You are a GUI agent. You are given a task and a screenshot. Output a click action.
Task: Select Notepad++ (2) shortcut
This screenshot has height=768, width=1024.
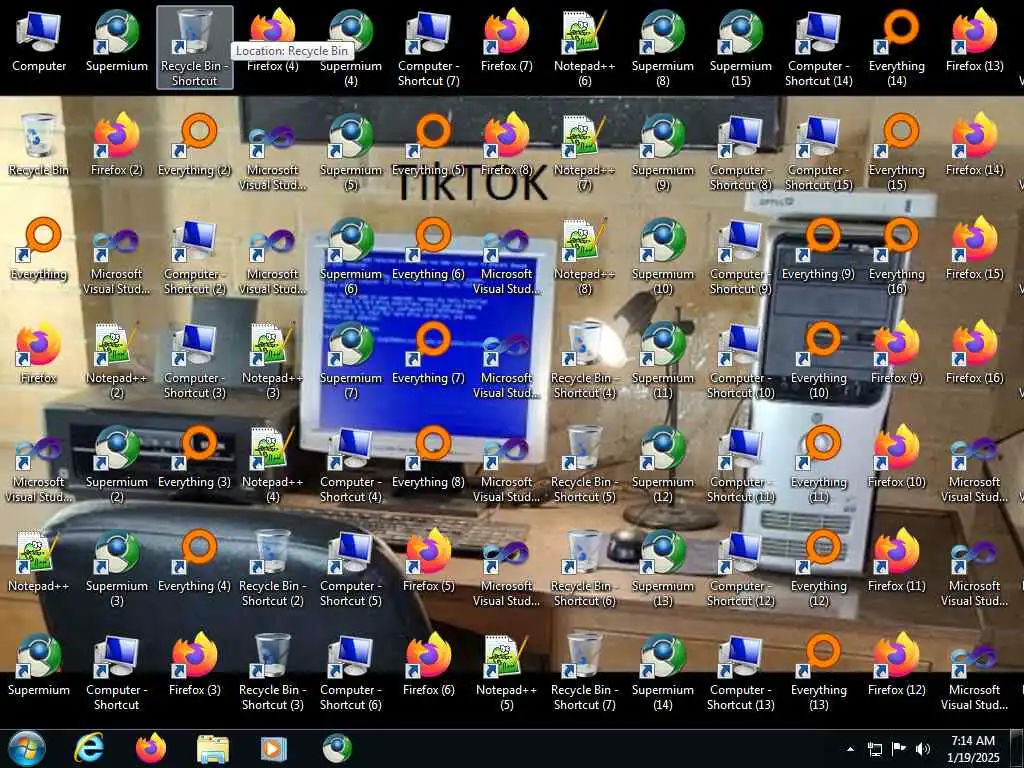click(x=117, y=359)
